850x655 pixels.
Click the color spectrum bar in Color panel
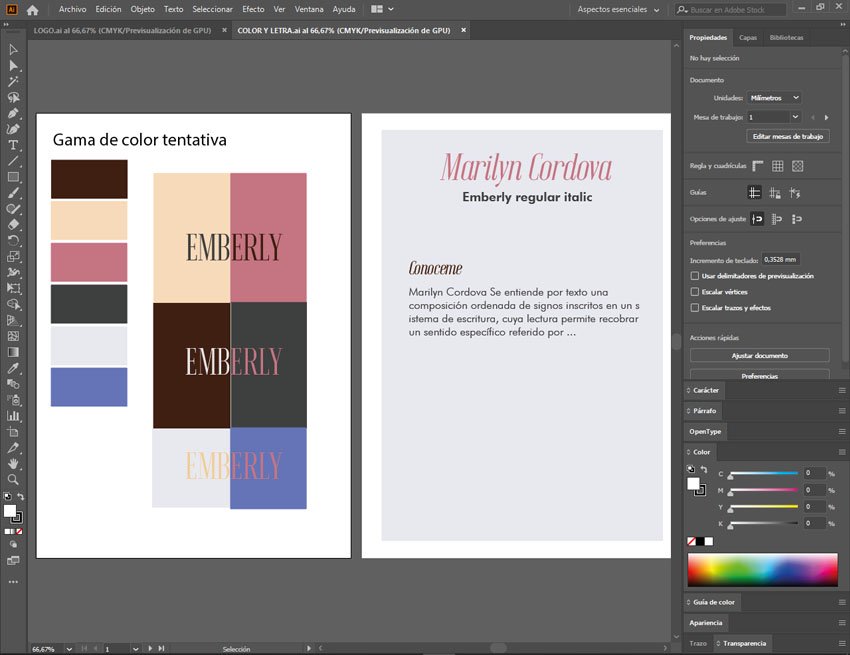(x=762, y=569)
